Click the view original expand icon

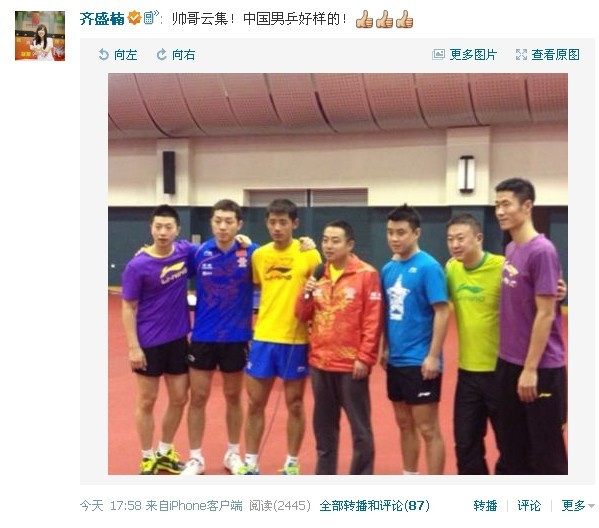[x=521, y=54]
